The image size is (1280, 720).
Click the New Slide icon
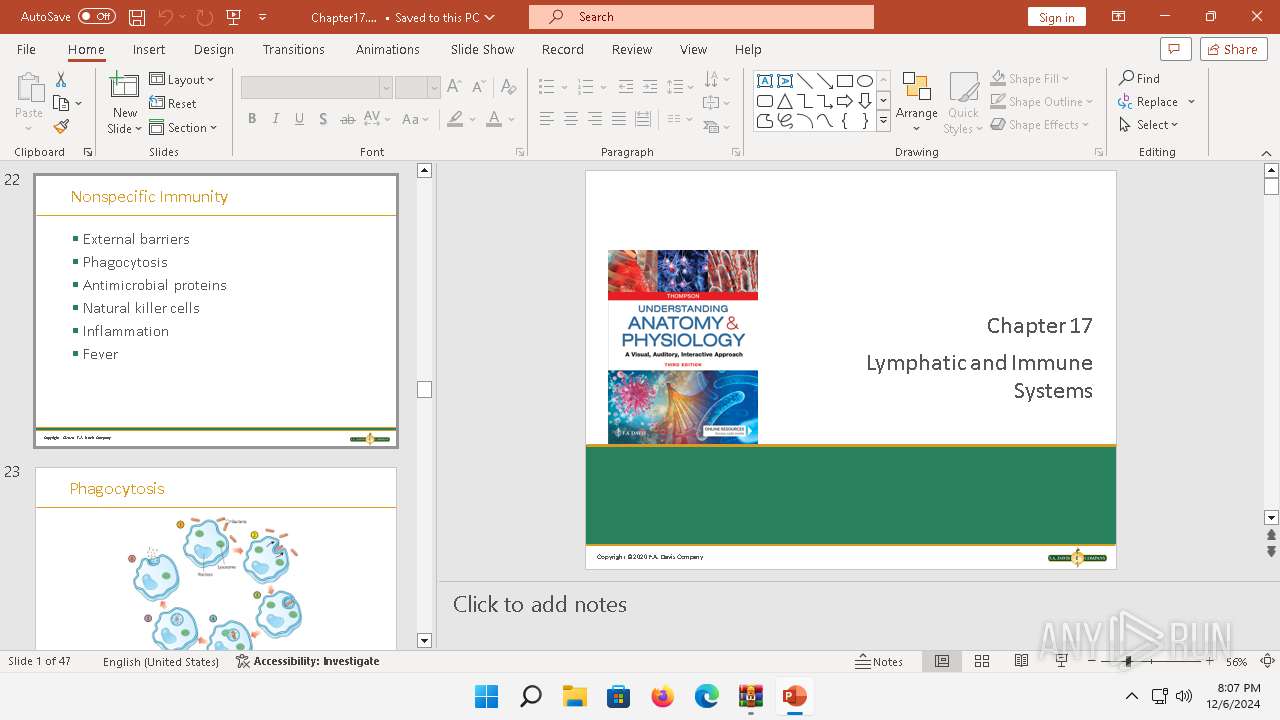(125, 86)
